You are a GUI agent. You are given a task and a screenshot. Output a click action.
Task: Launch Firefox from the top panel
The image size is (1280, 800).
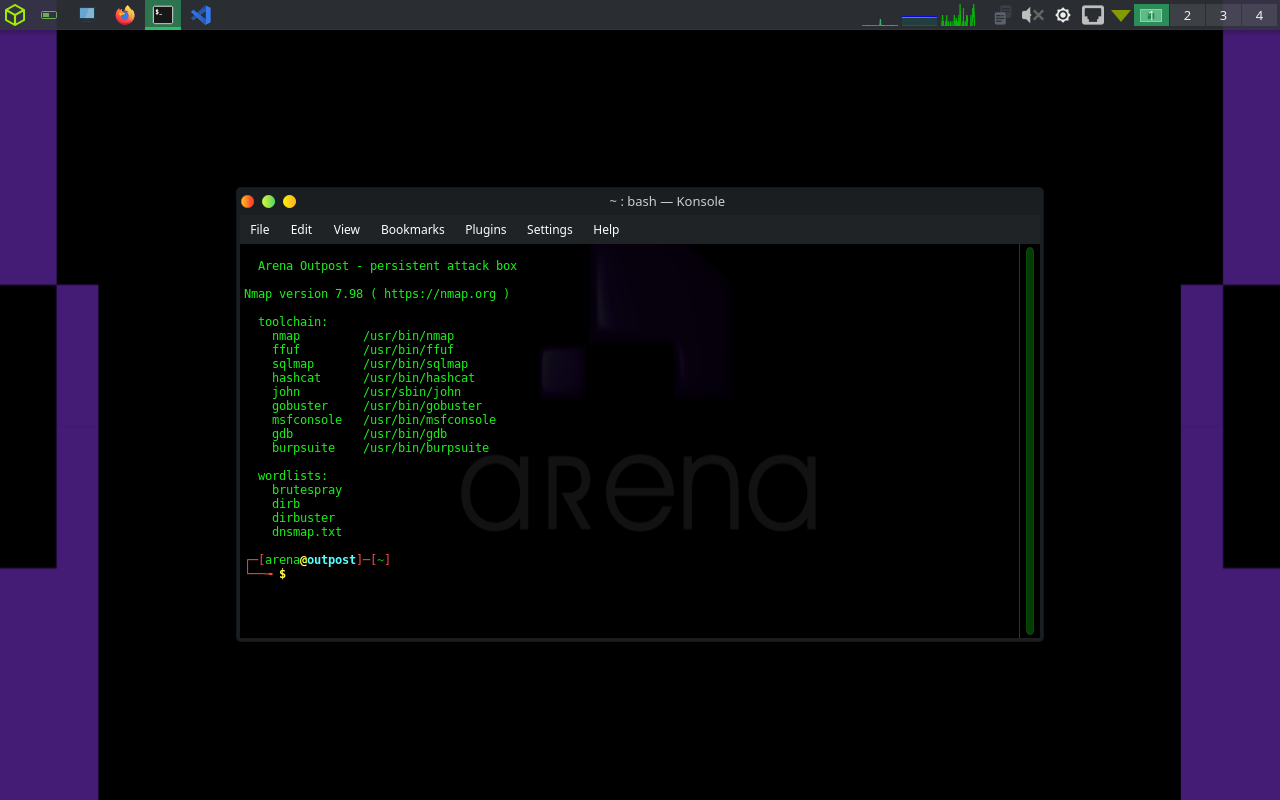[125, 15]
